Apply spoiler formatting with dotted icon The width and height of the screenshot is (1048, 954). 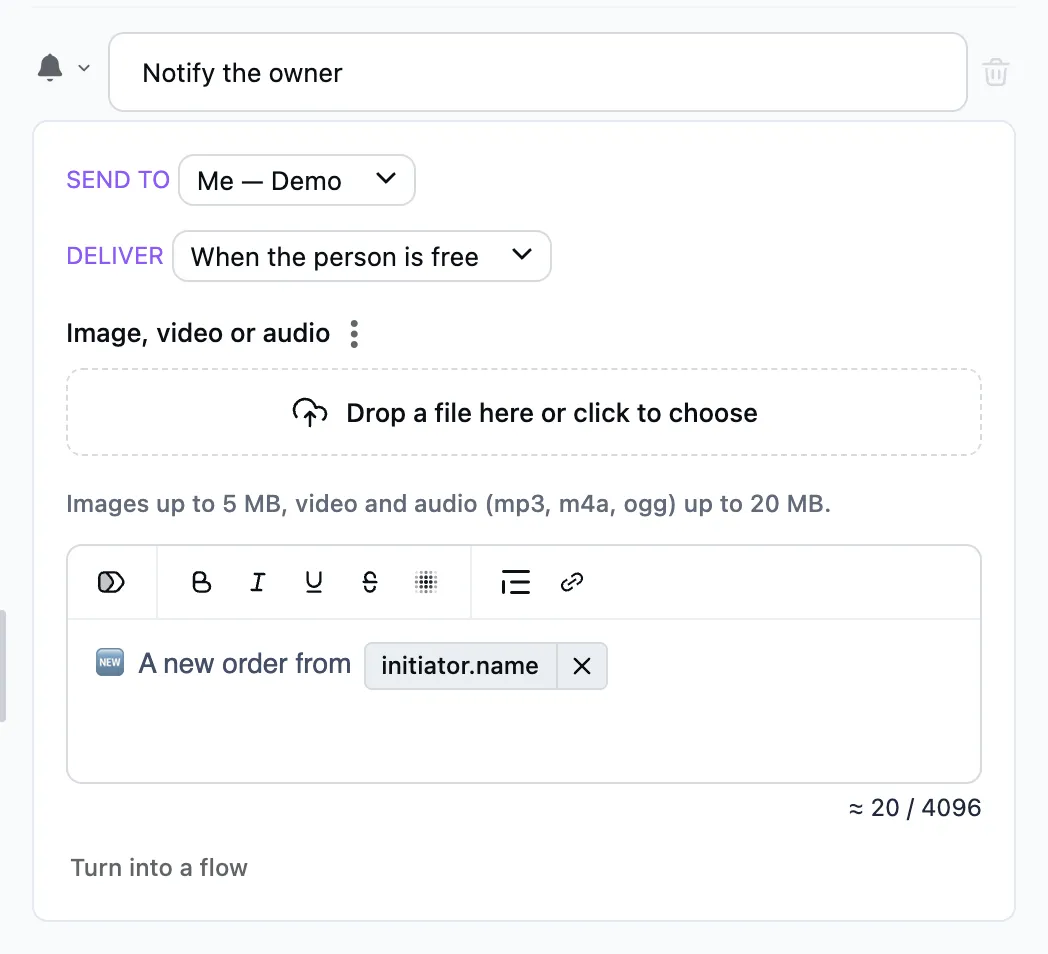[x=426, y=582]
